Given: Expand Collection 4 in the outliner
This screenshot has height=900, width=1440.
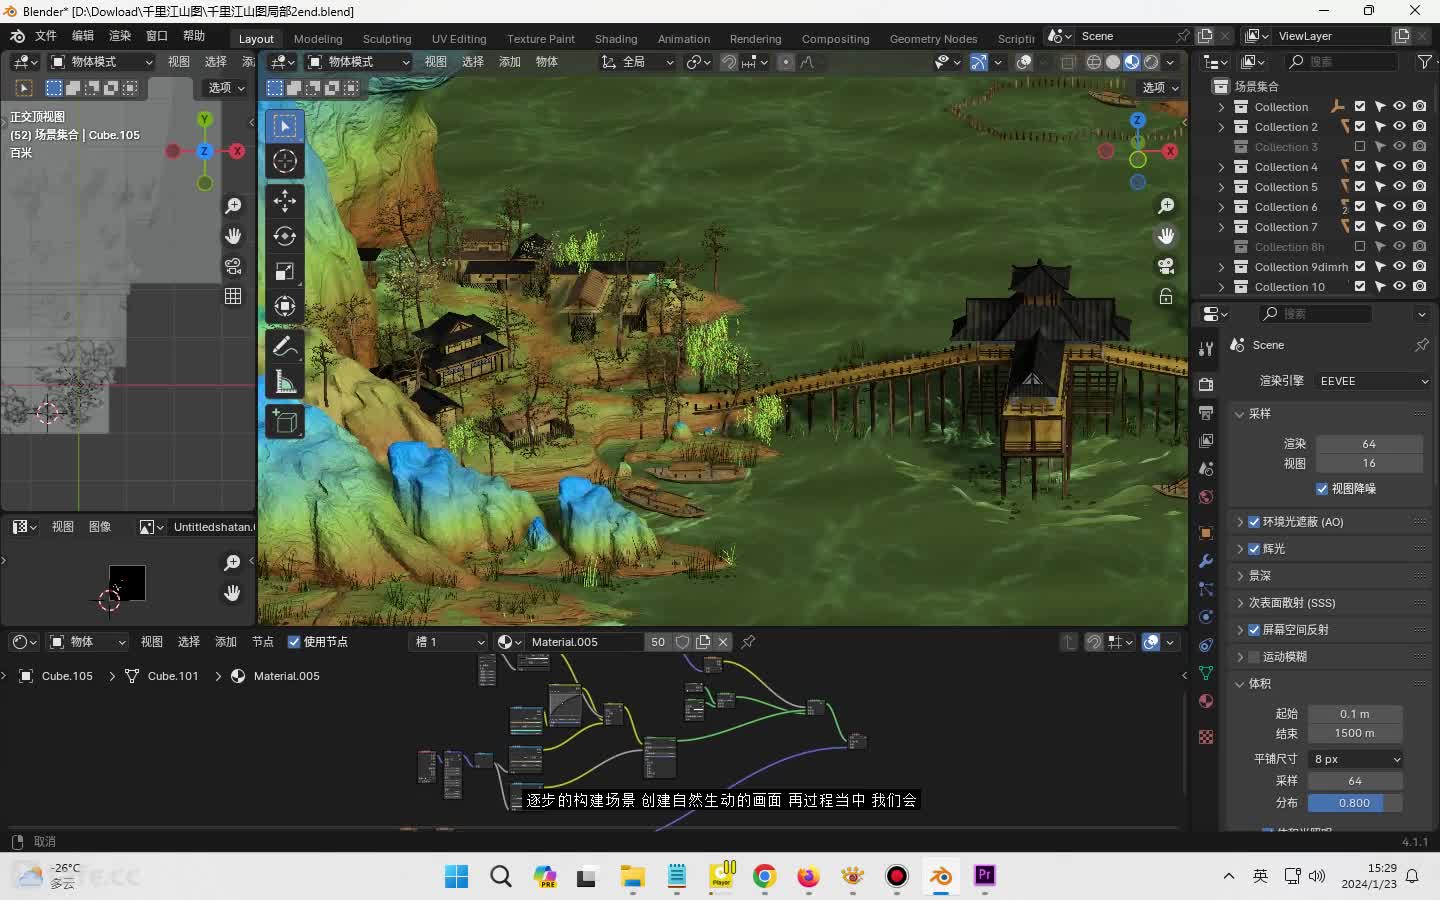Looking at the screenshot, I should (x=1221, y=167).
